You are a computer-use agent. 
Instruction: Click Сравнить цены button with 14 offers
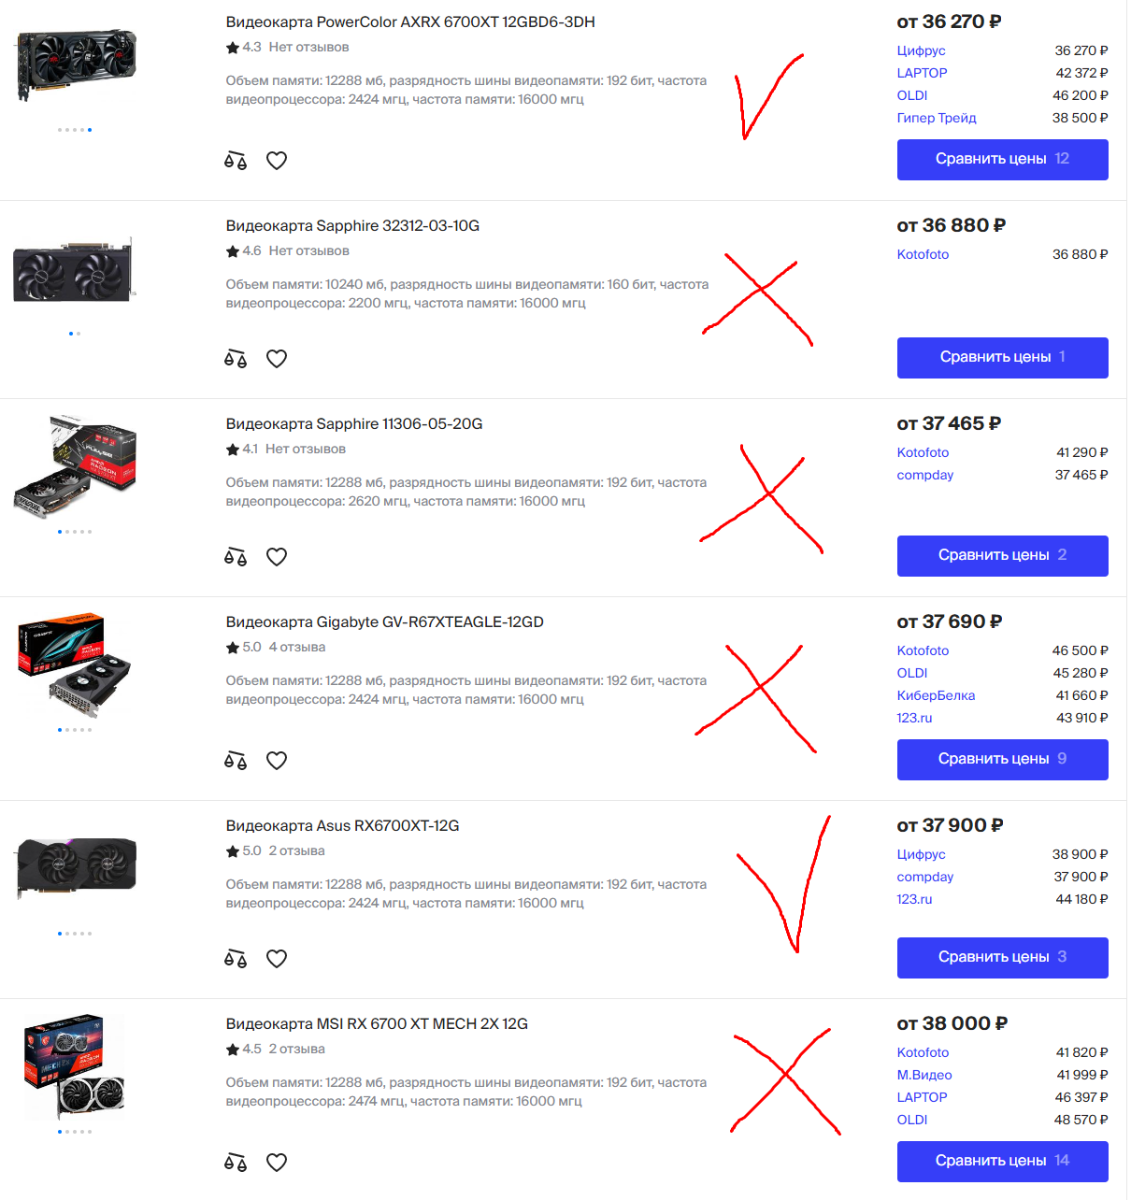[x=1002, y=1161]
